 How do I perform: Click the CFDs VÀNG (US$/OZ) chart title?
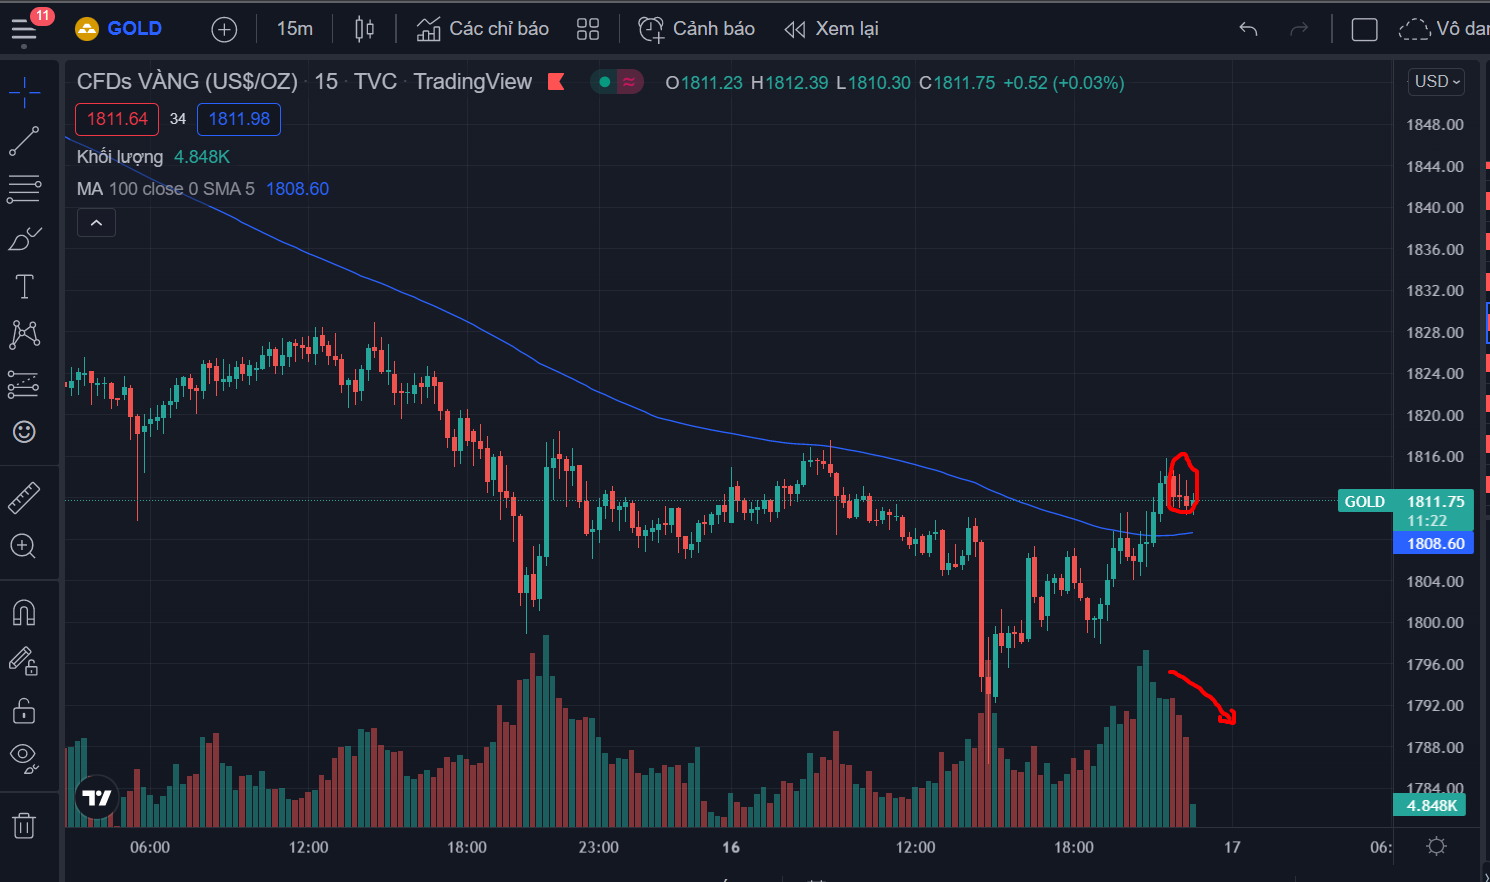tap(187, 82)
